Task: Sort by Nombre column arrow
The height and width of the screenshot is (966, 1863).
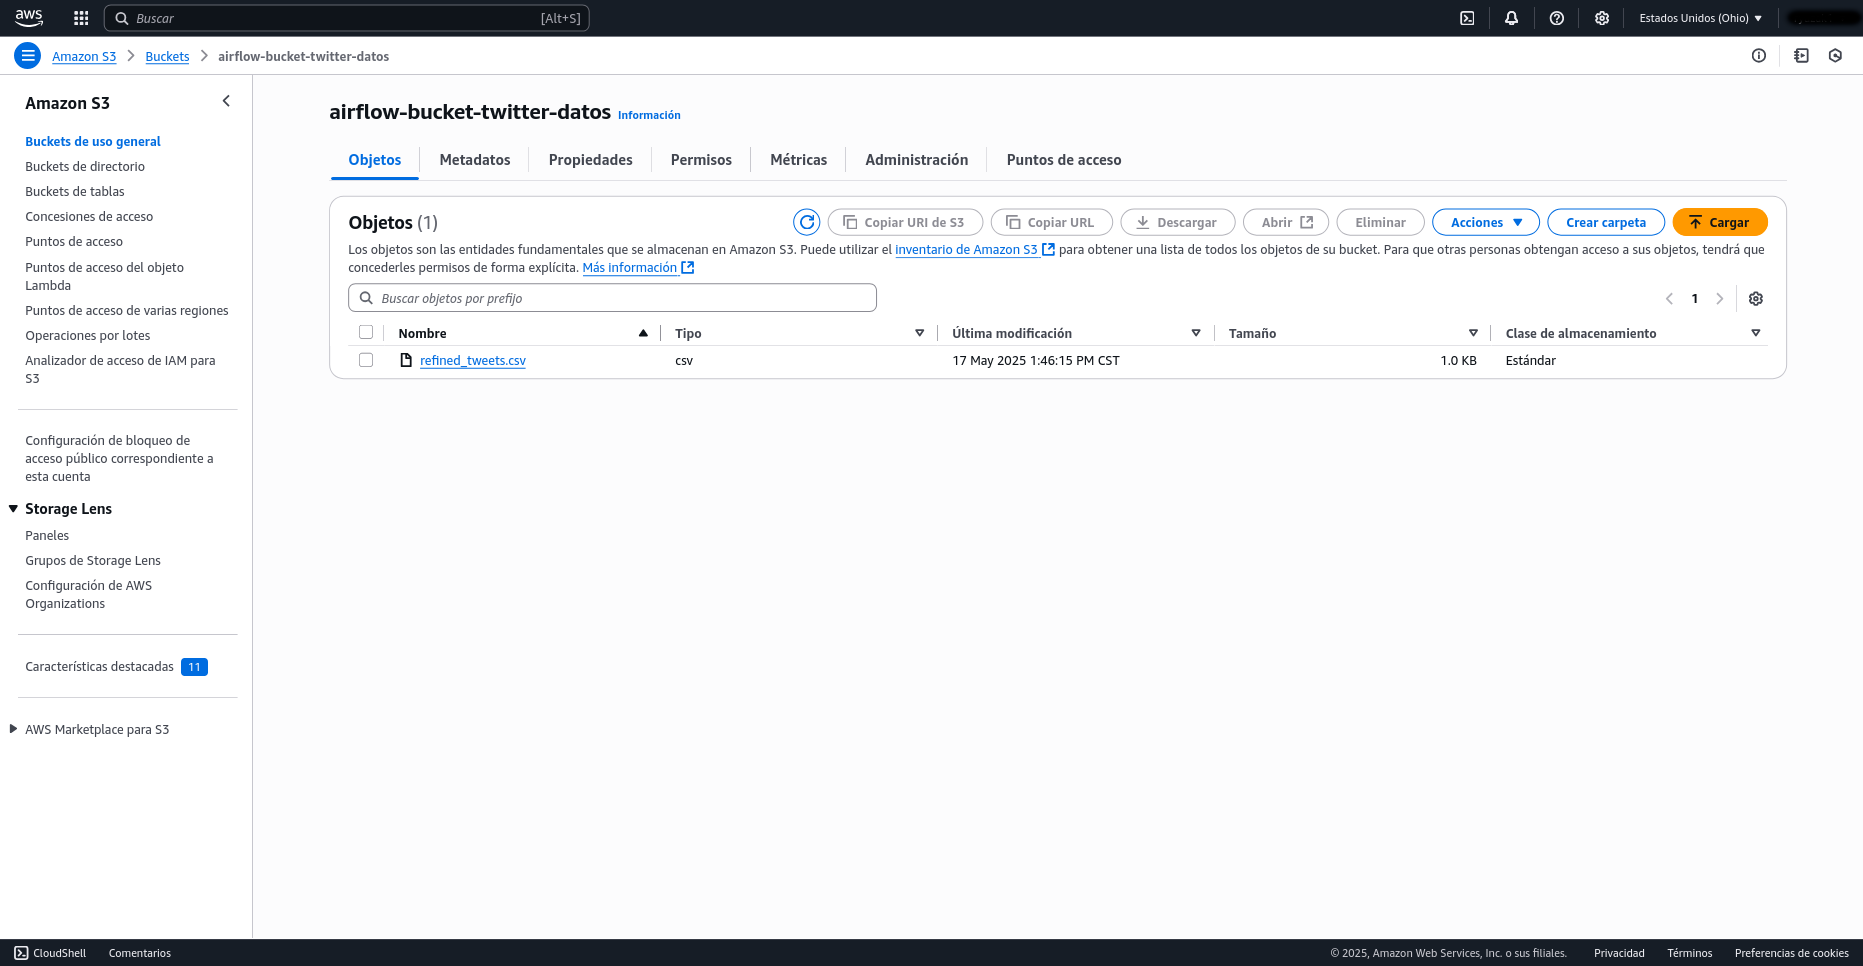Action: tap(643, 333)
